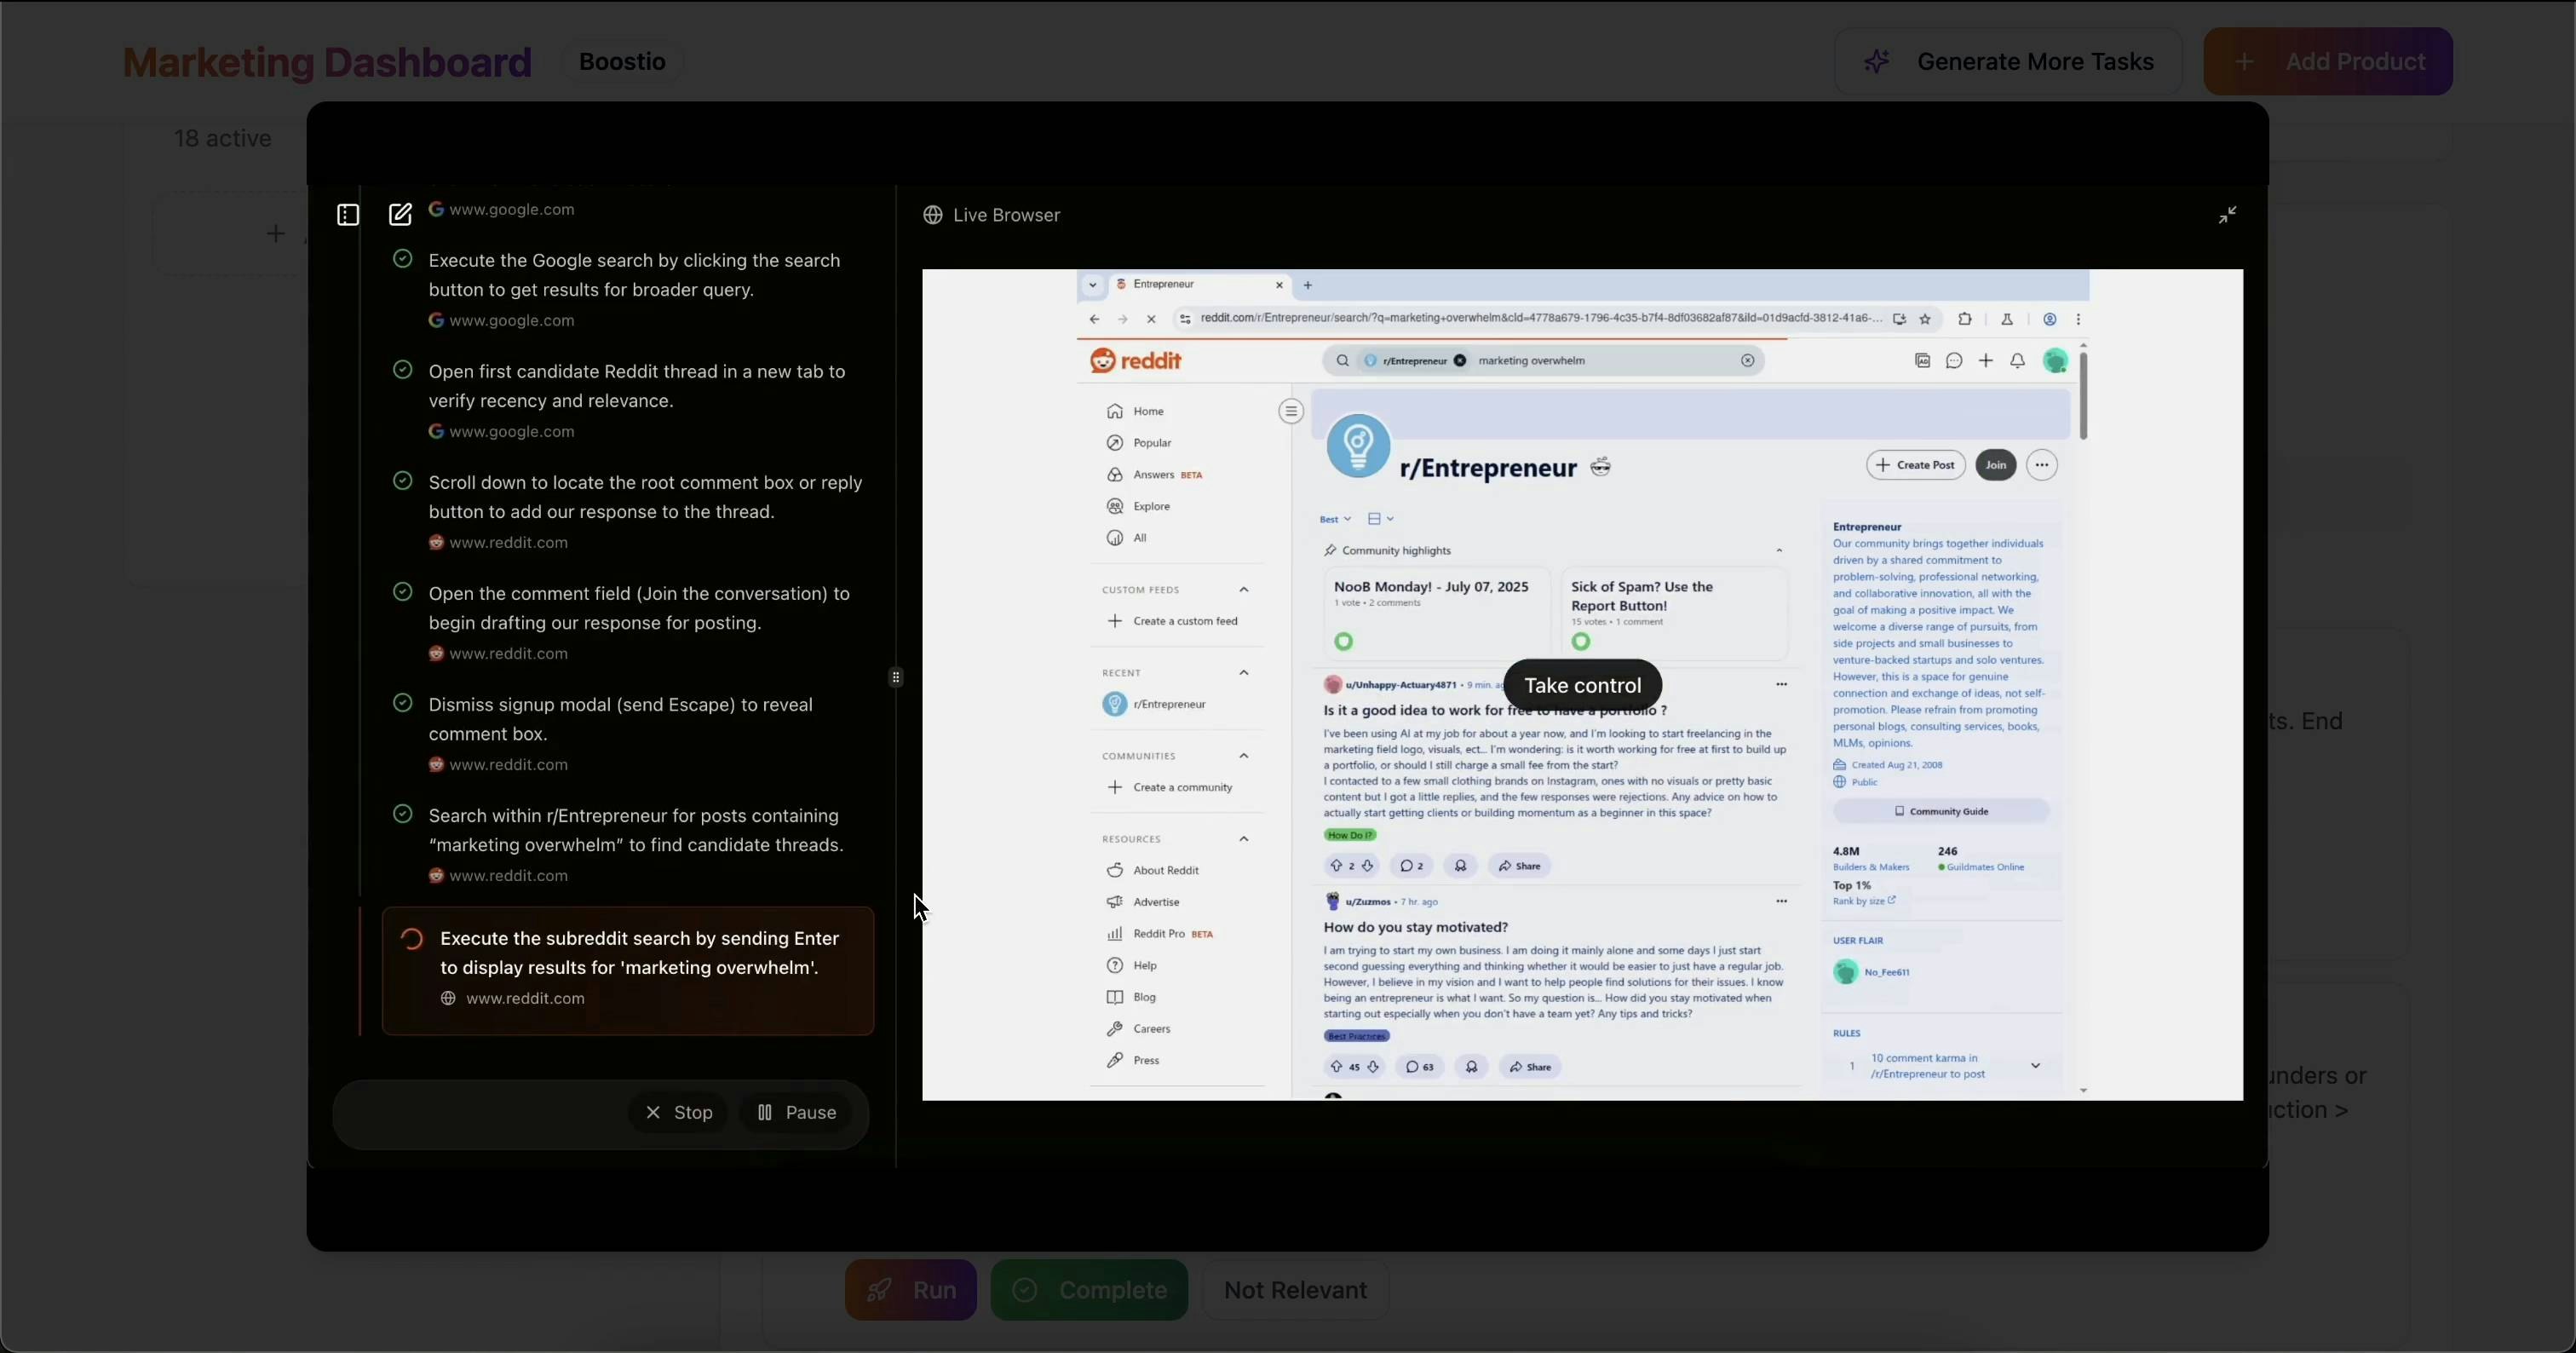This screenshot has height=1353, width=2576.
Task: Collapse the Recent section
Action: tap(1244, 673)
